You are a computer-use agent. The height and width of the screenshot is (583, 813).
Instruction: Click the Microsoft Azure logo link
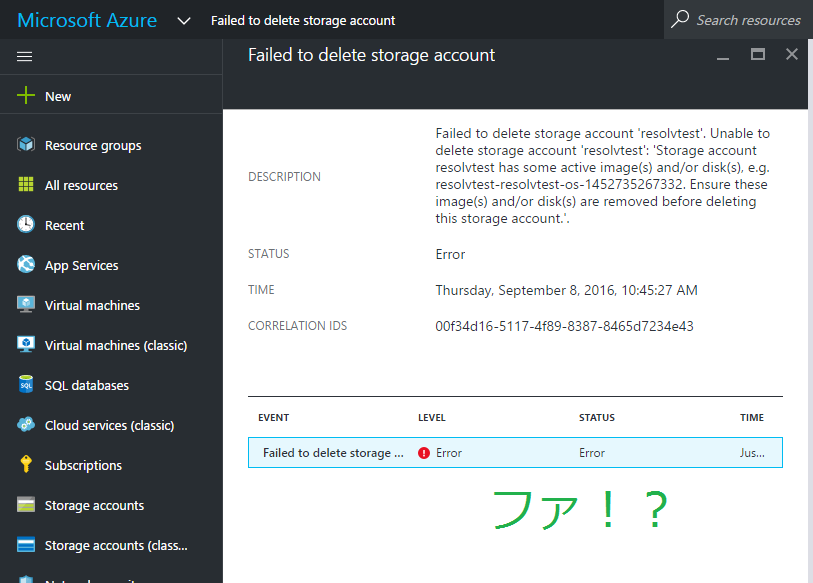click(x=87, y=20)
